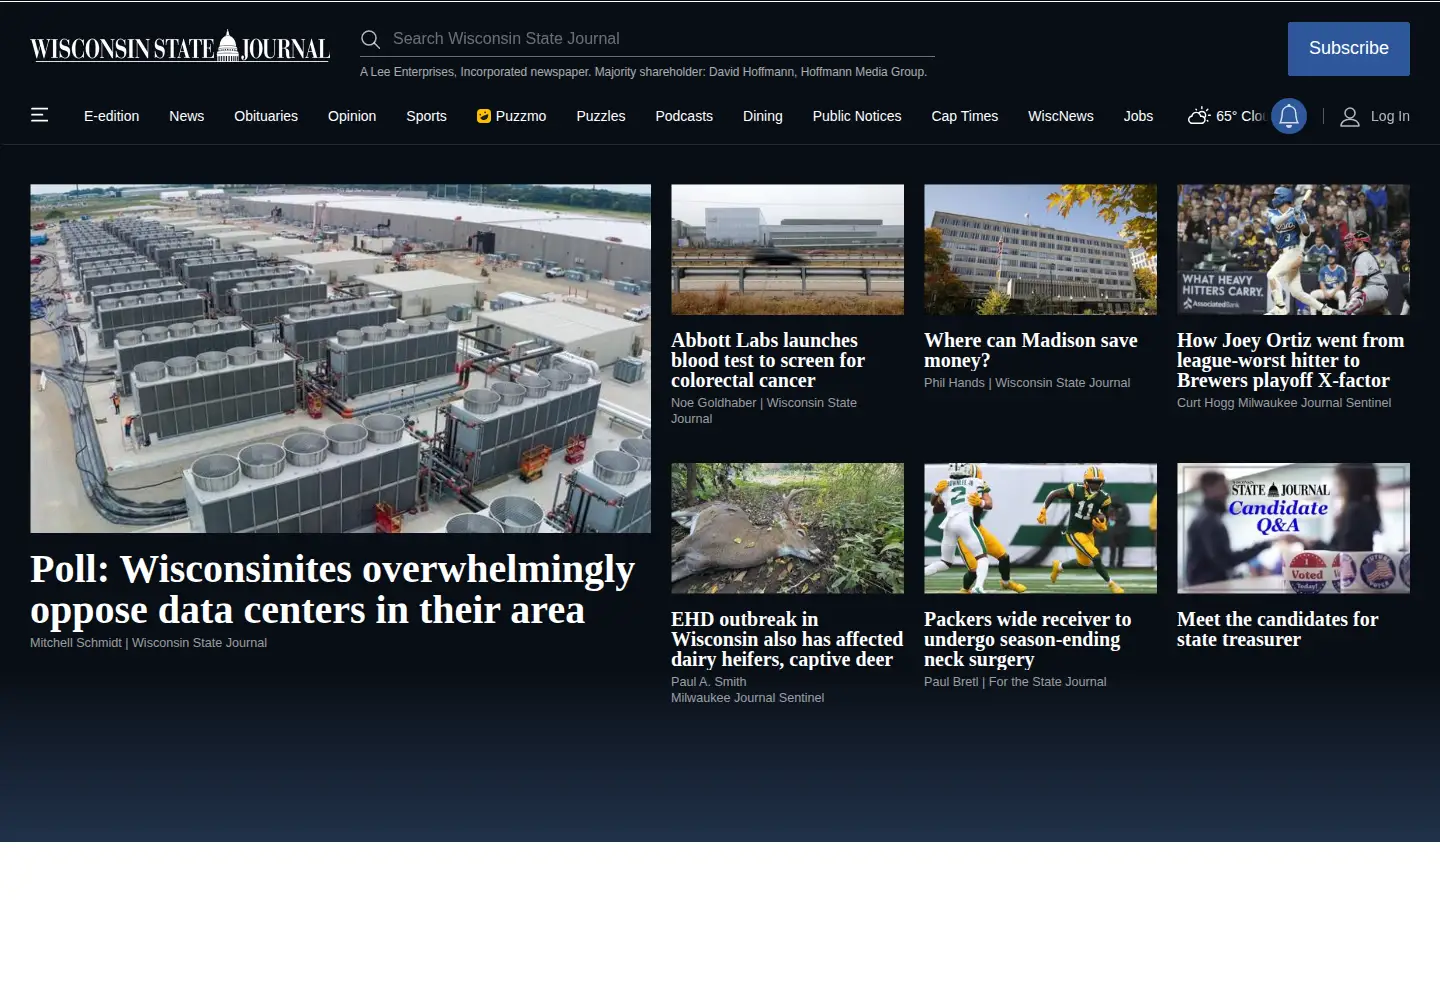
Task: Click the Subscribe button
Action: click(x=1348, y=49)
